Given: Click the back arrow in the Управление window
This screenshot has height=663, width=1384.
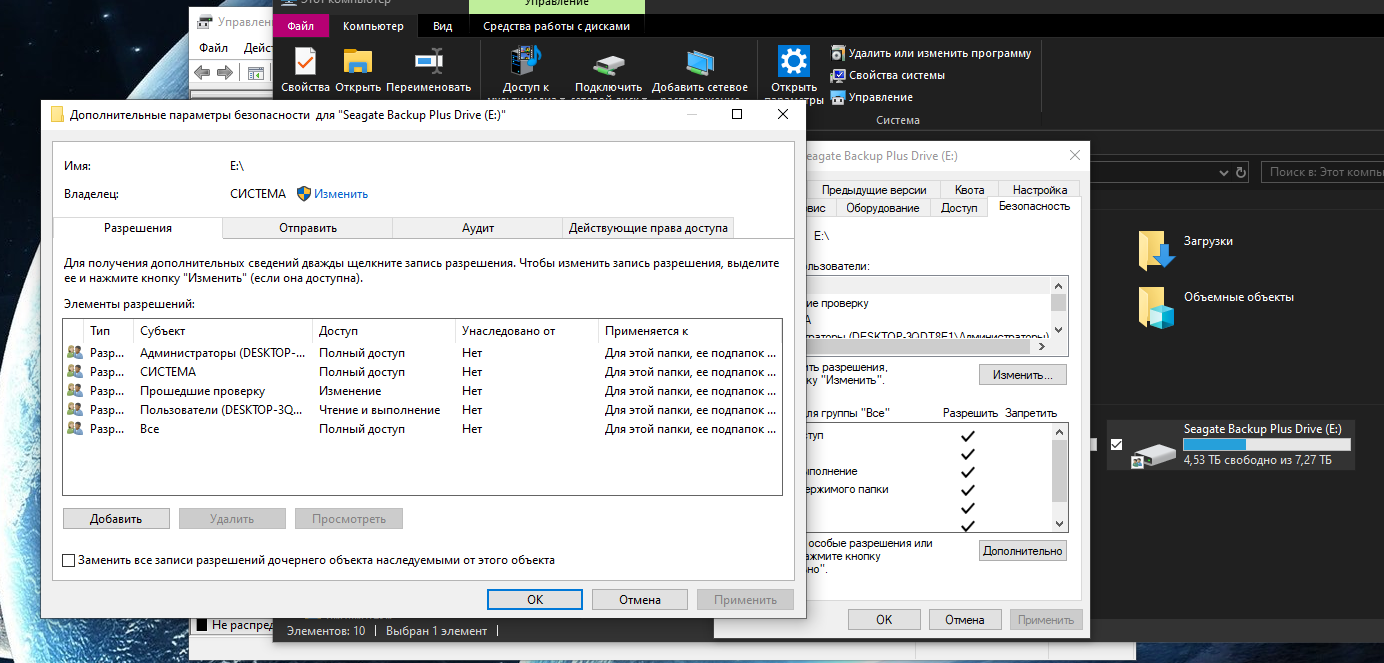Looking at the screenshot, I should tap(202, 72).
